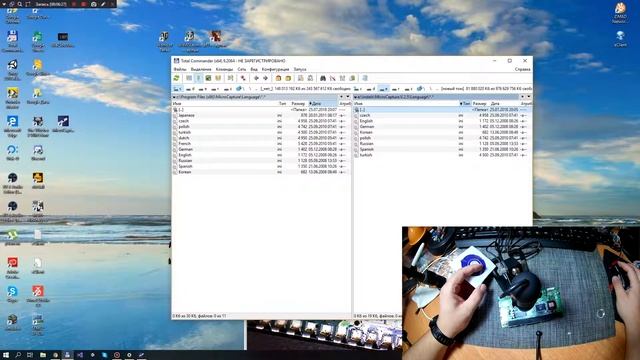
Task: Click the back arrow in the Total Commander toolbar
Action: [256, 78]
